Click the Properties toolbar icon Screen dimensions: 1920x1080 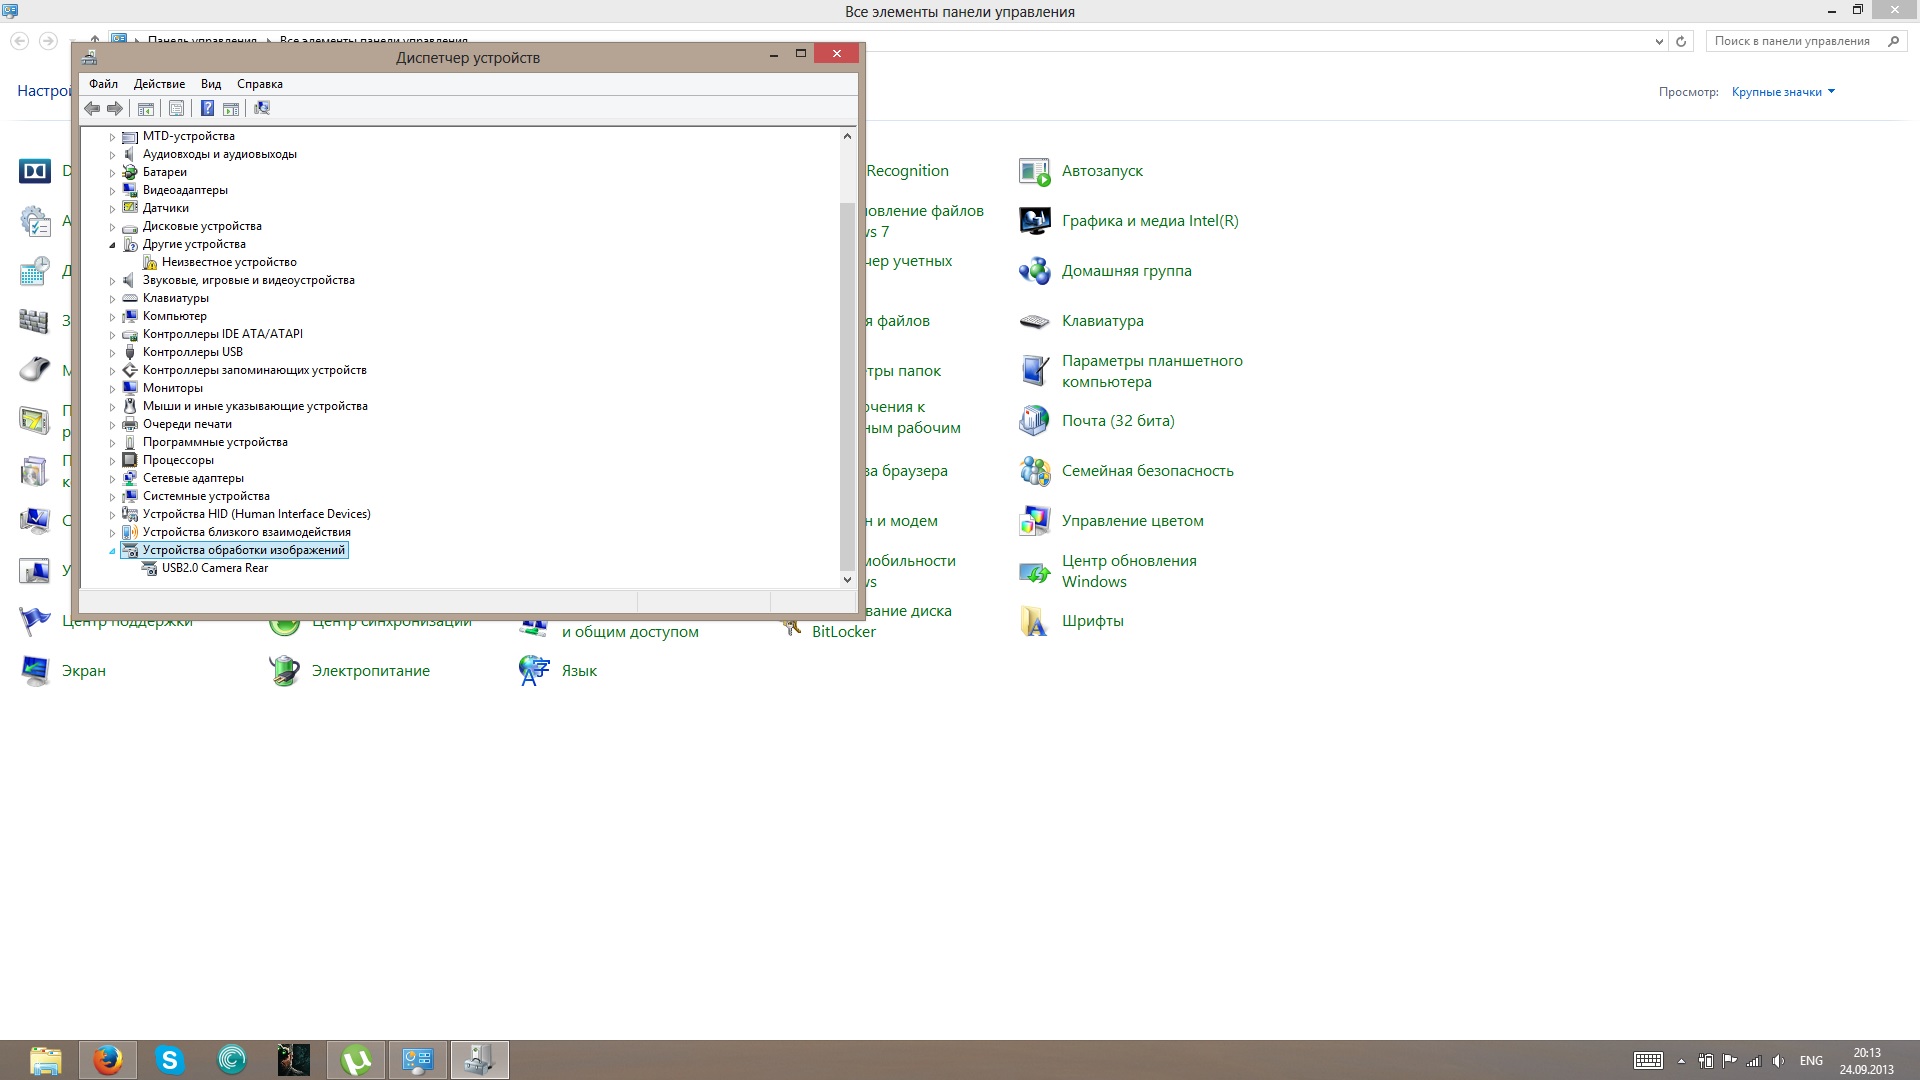pyautogui.click(x=176, y=108)
